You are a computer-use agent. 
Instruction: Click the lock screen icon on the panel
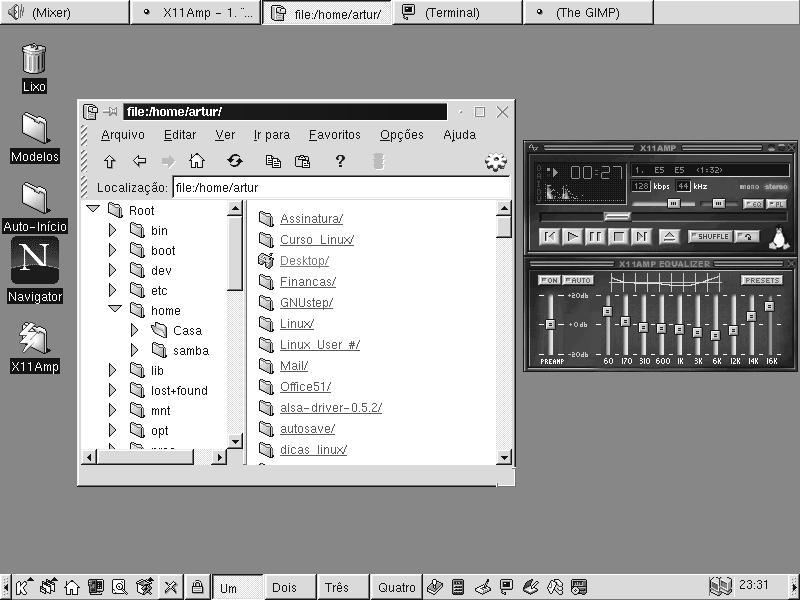pyautogui.click(x=197, y=587)
